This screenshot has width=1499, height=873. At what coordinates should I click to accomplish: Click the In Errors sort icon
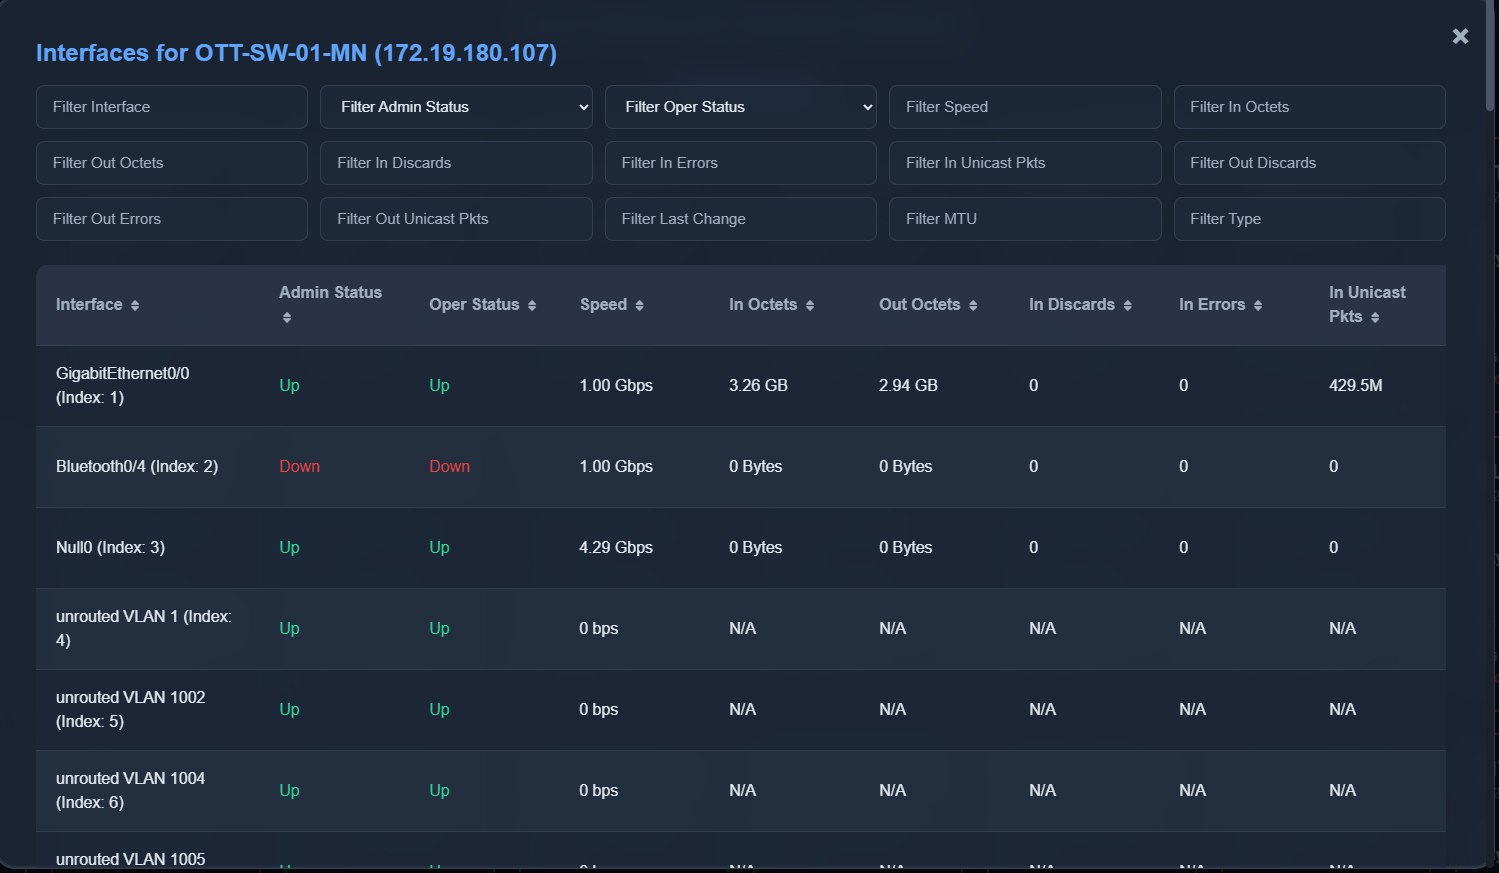1258,306
